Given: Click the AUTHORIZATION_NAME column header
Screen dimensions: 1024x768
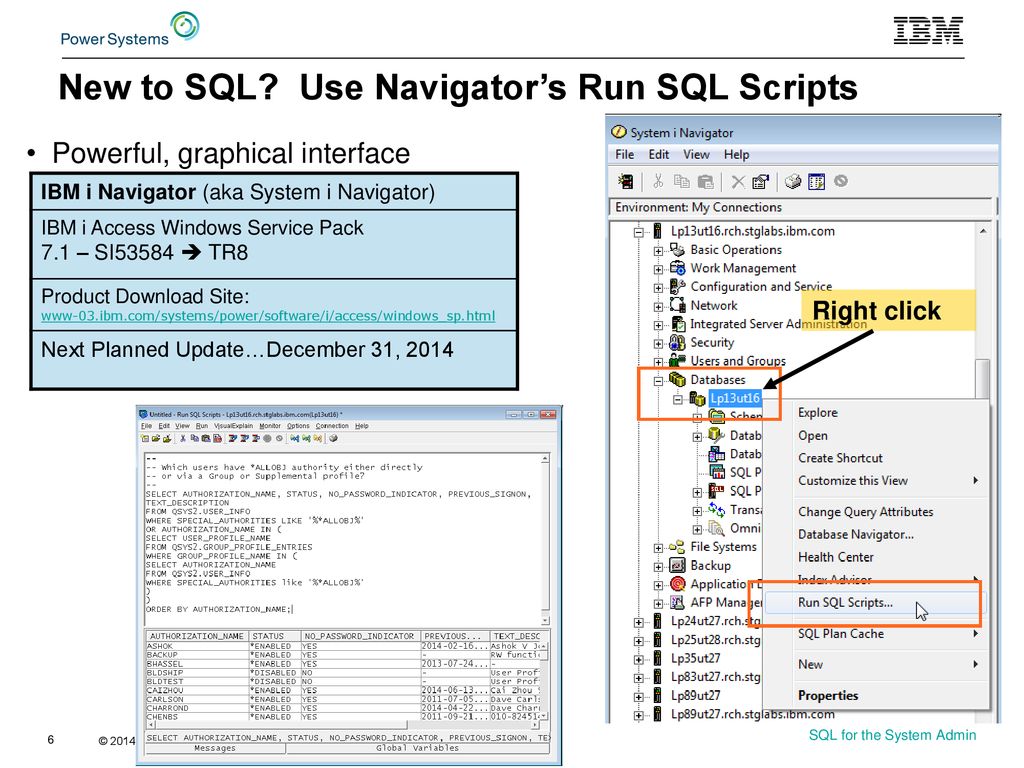Looking at the screenshot, I should (197, 636).
